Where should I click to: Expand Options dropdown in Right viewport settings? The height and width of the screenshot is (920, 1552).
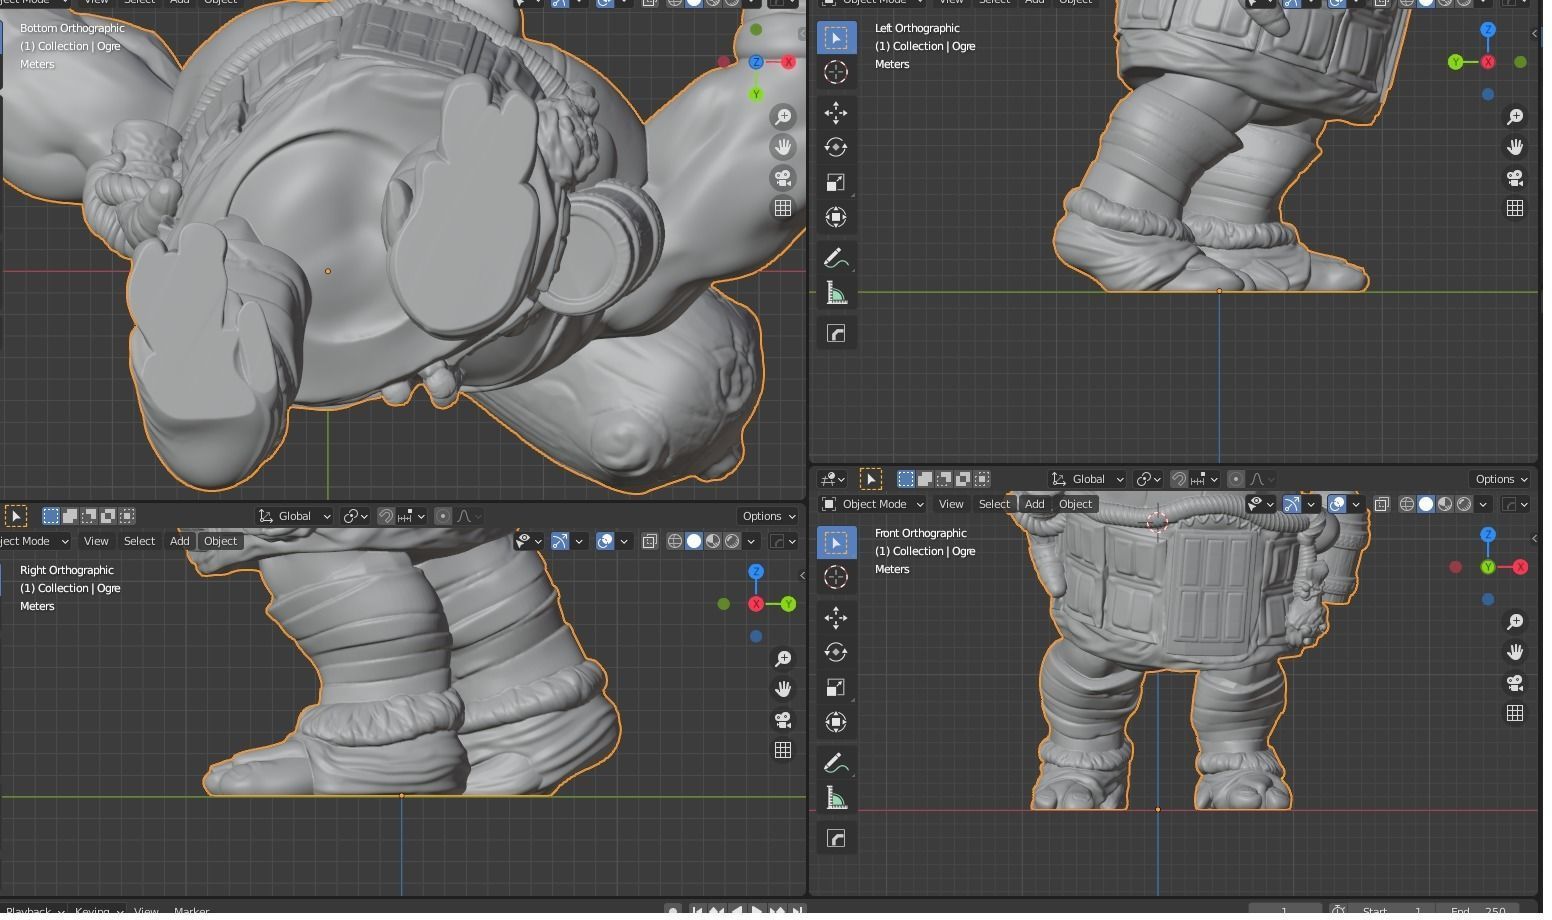point(769,517)
